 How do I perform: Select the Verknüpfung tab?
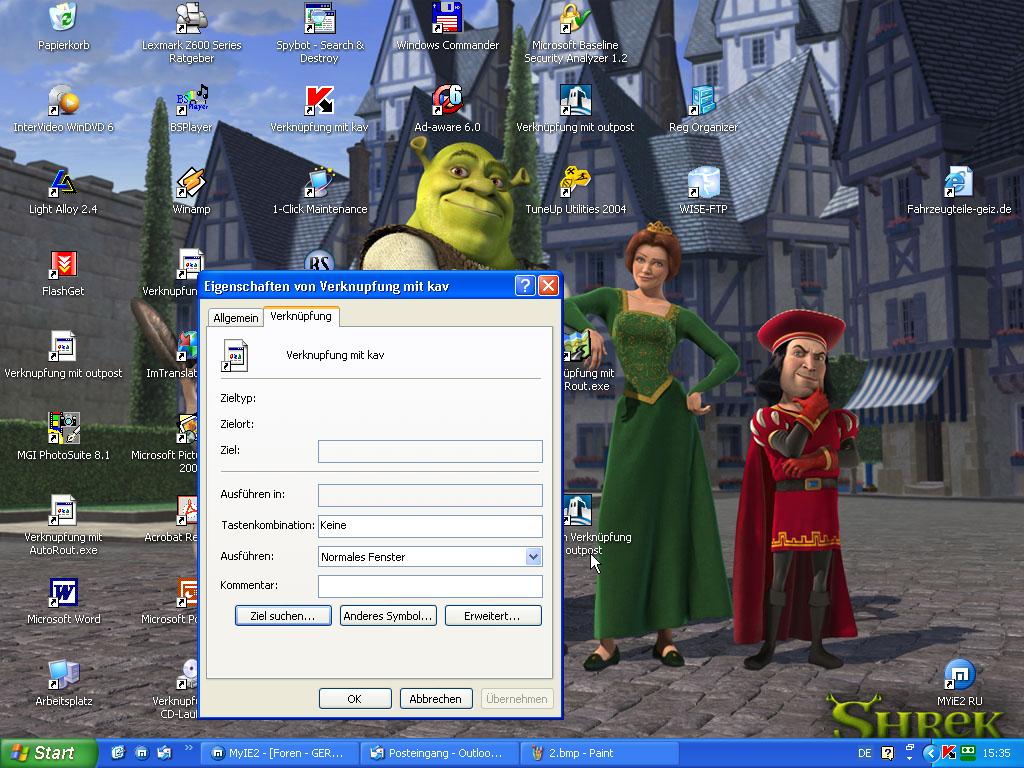pos(301,316)
